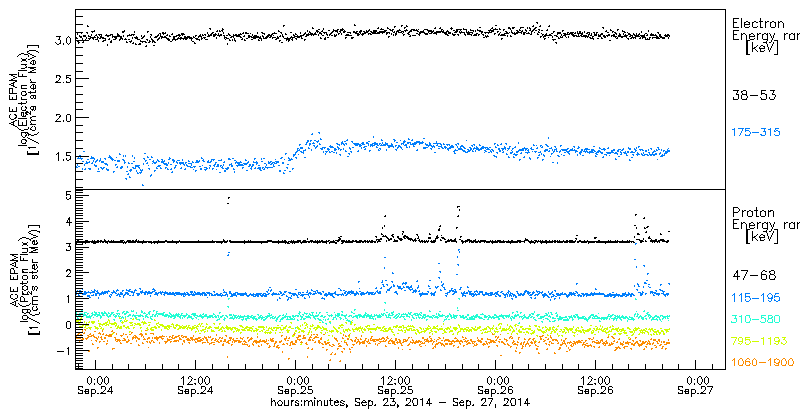The width and height of the screenshot is (800, 410).
Task: Click the 12:00 Sep.25 time axis label
Action: point(396,386)
